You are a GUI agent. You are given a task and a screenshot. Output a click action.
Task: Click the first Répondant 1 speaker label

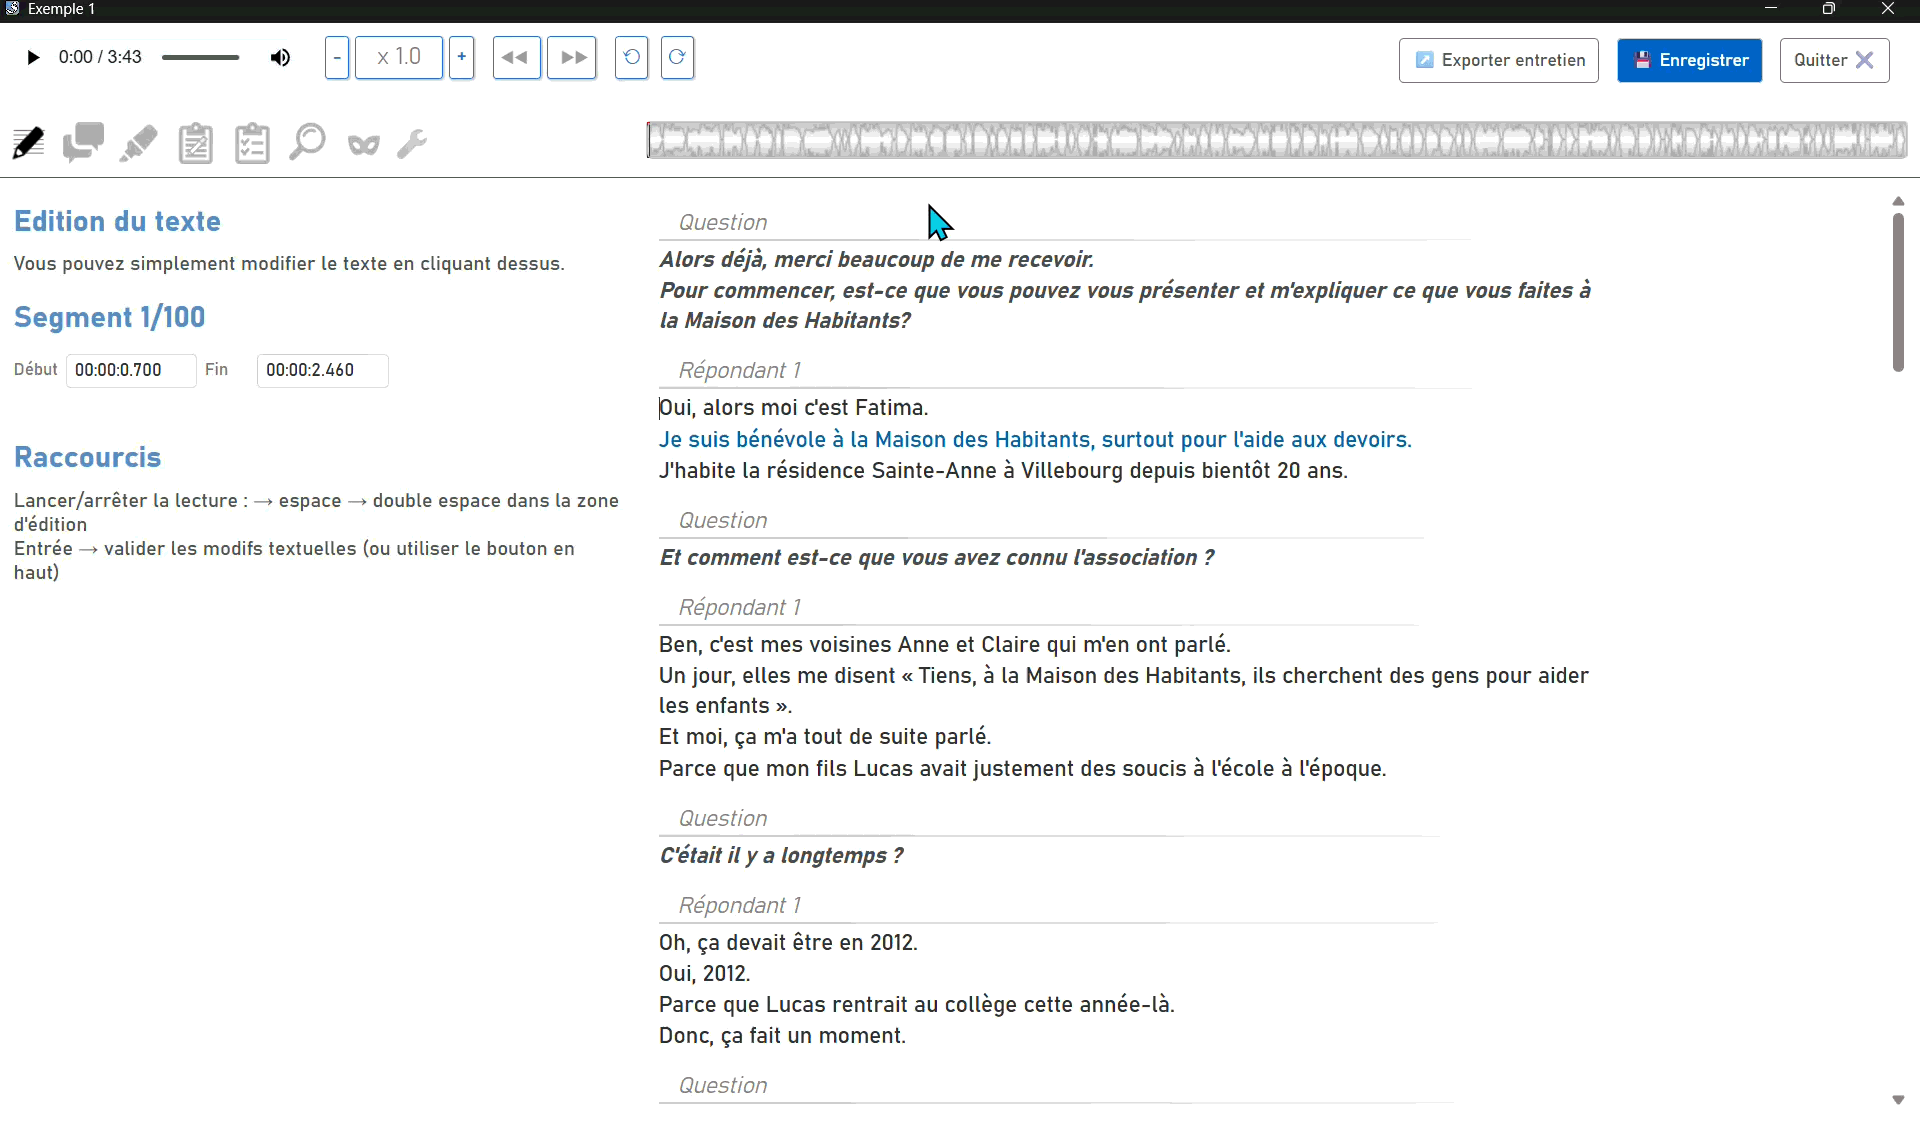[740, 370]
